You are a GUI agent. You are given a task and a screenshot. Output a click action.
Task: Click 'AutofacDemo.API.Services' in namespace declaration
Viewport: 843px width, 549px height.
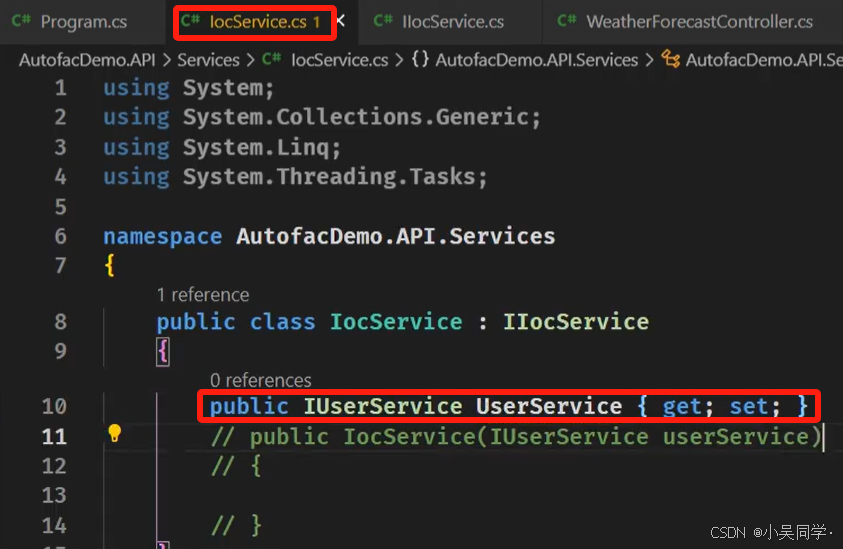tap(396, 236)
